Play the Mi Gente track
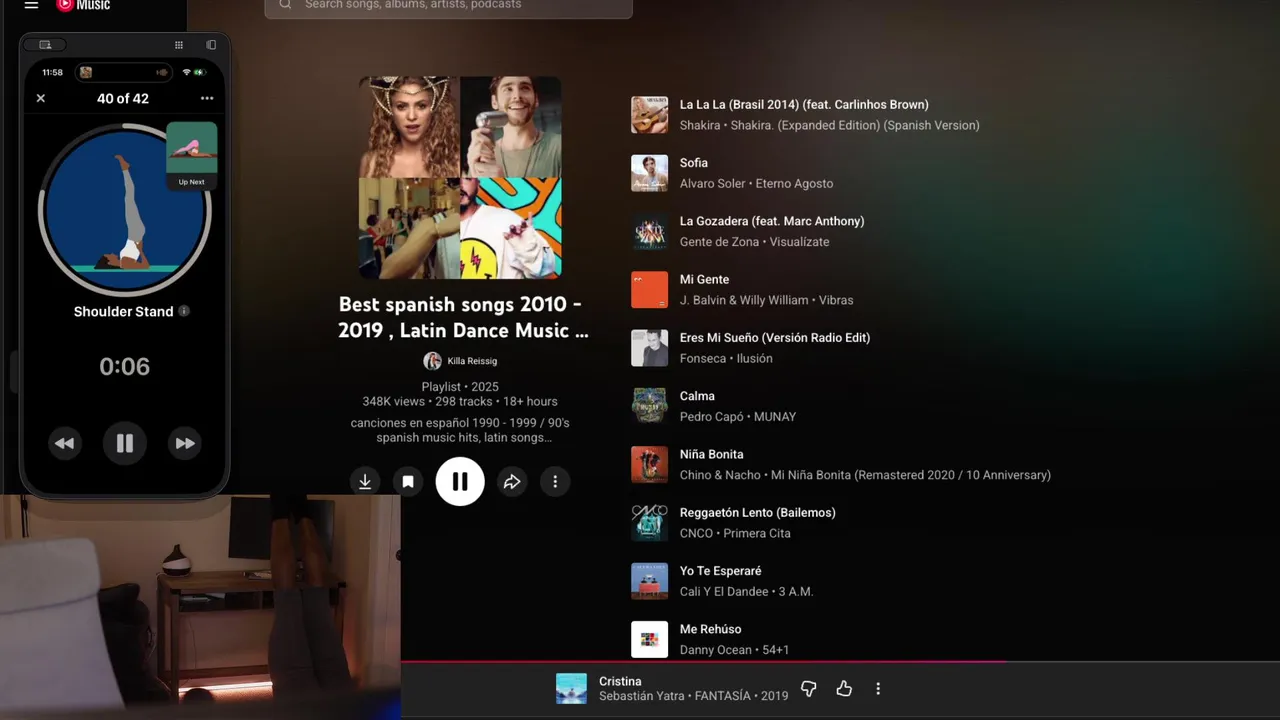This screenshot has width=1280, height=720. click(704, 279)
